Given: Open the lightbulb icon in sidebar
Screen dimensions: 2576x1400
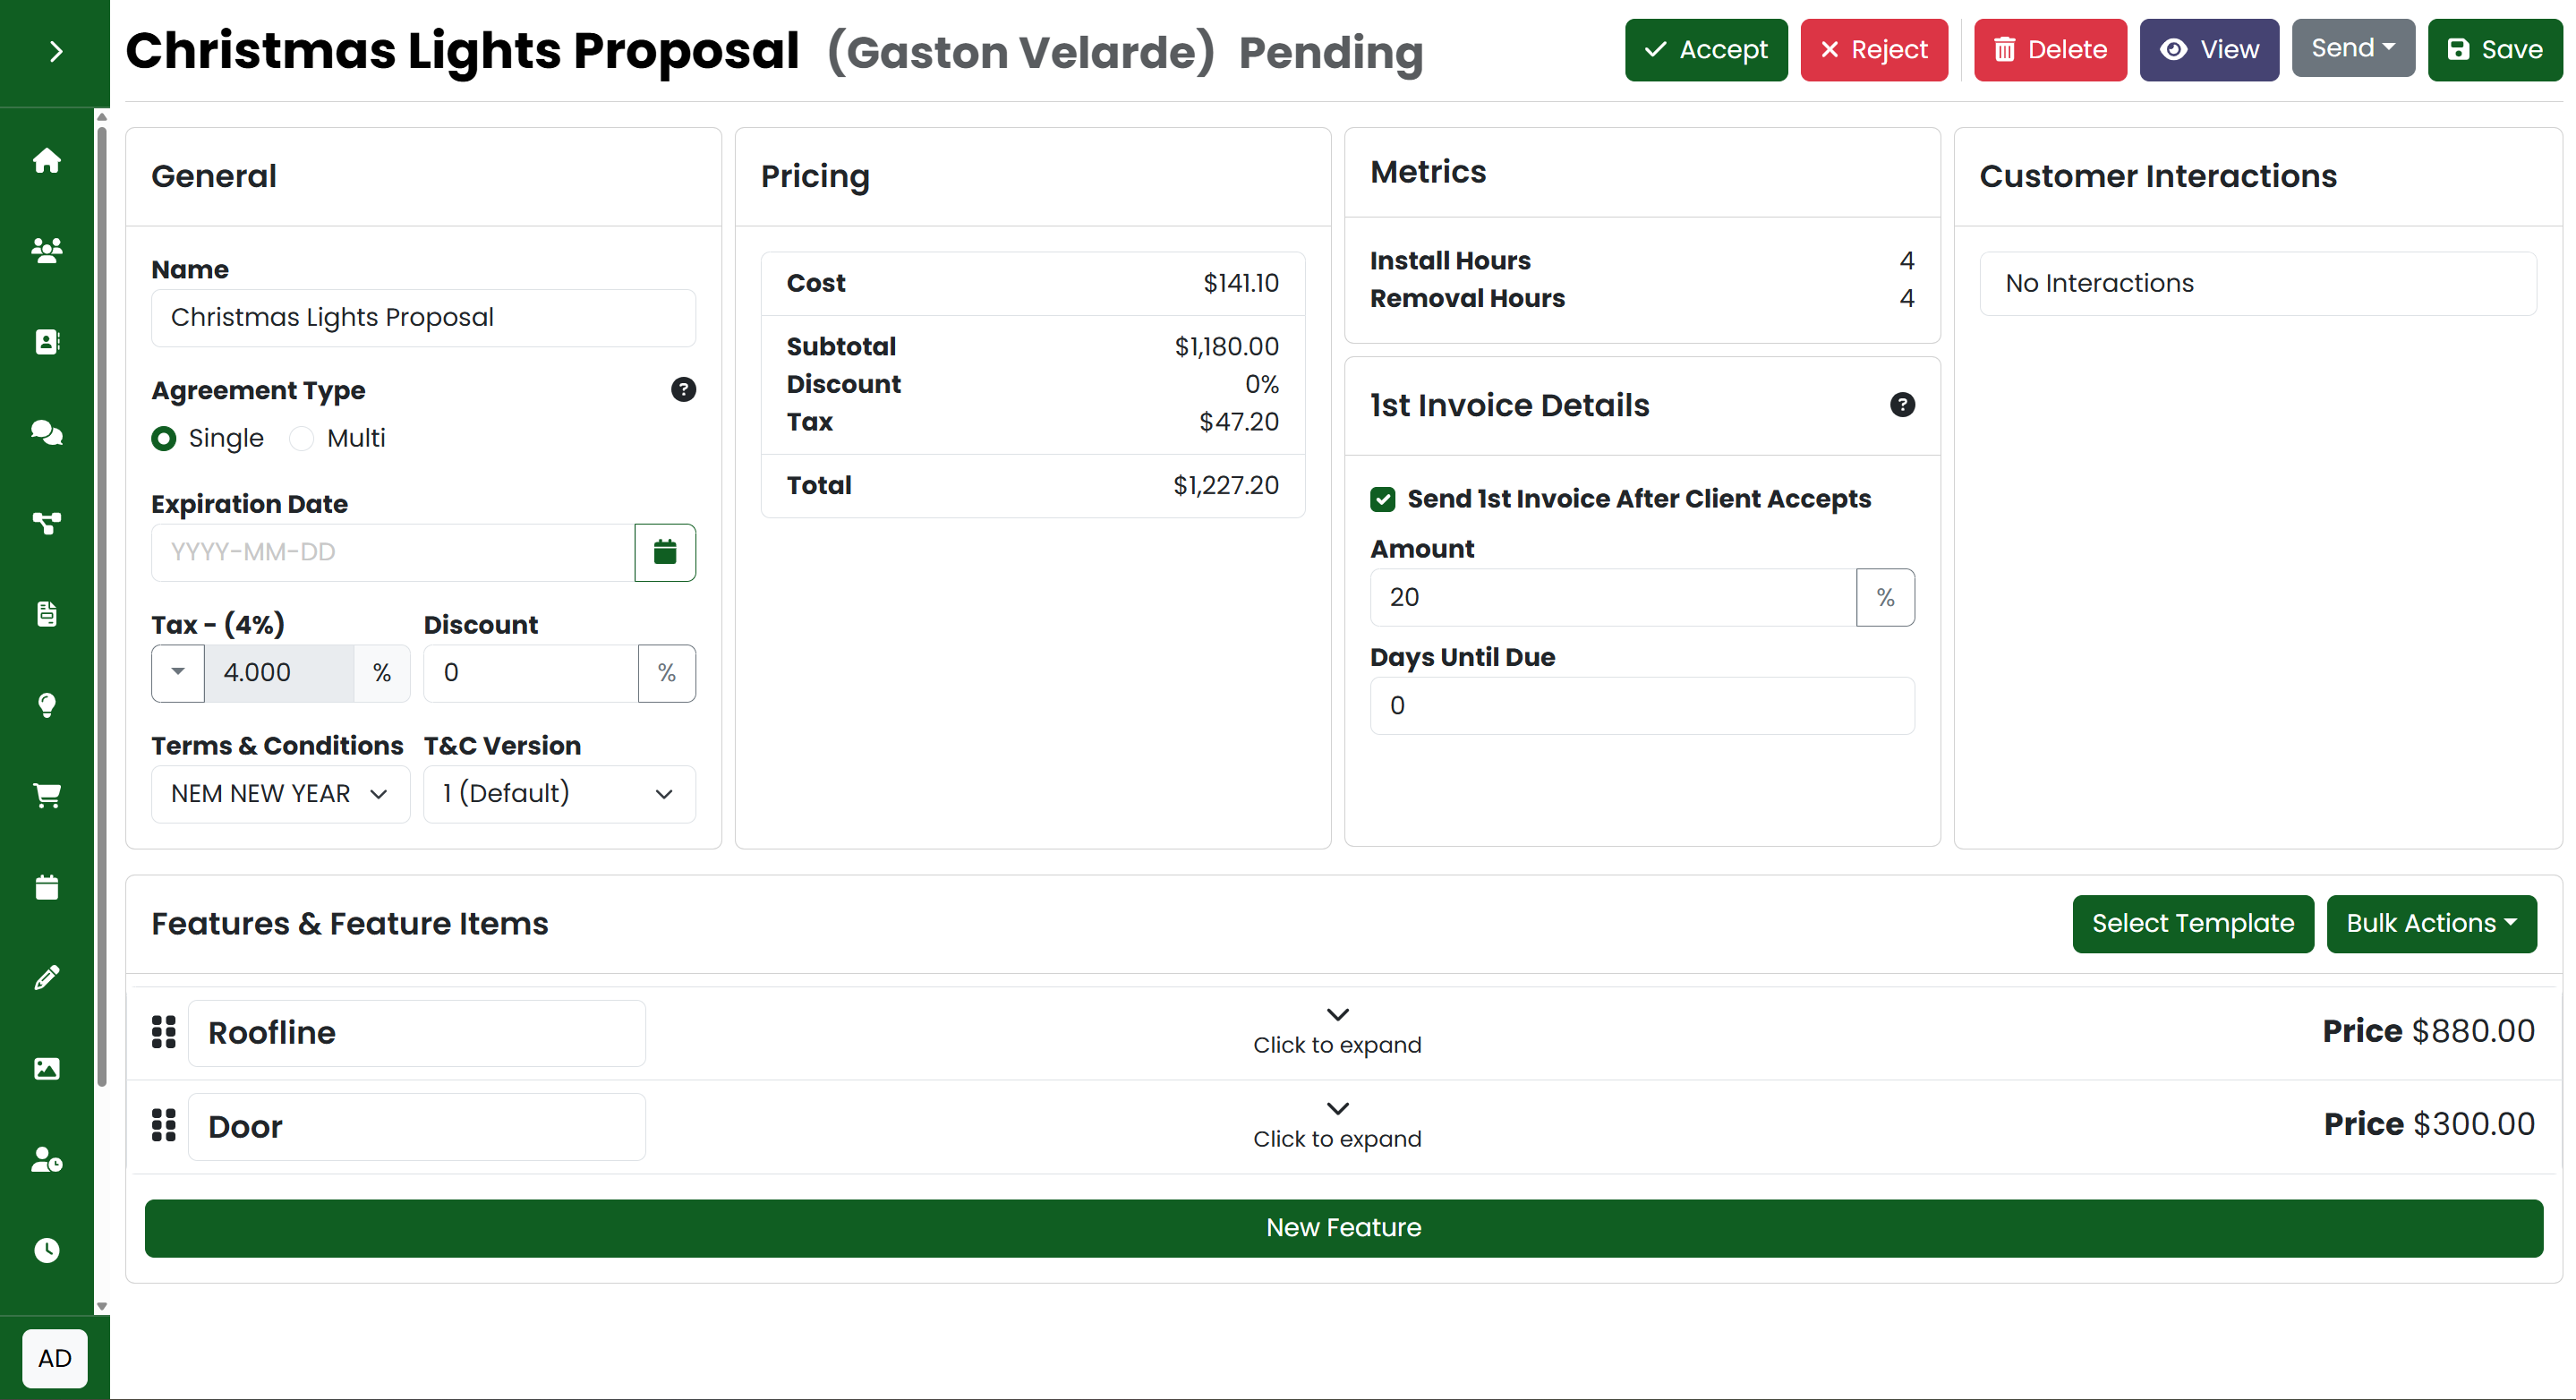Looking at the screenshot, I should click(x=47, y=705).
